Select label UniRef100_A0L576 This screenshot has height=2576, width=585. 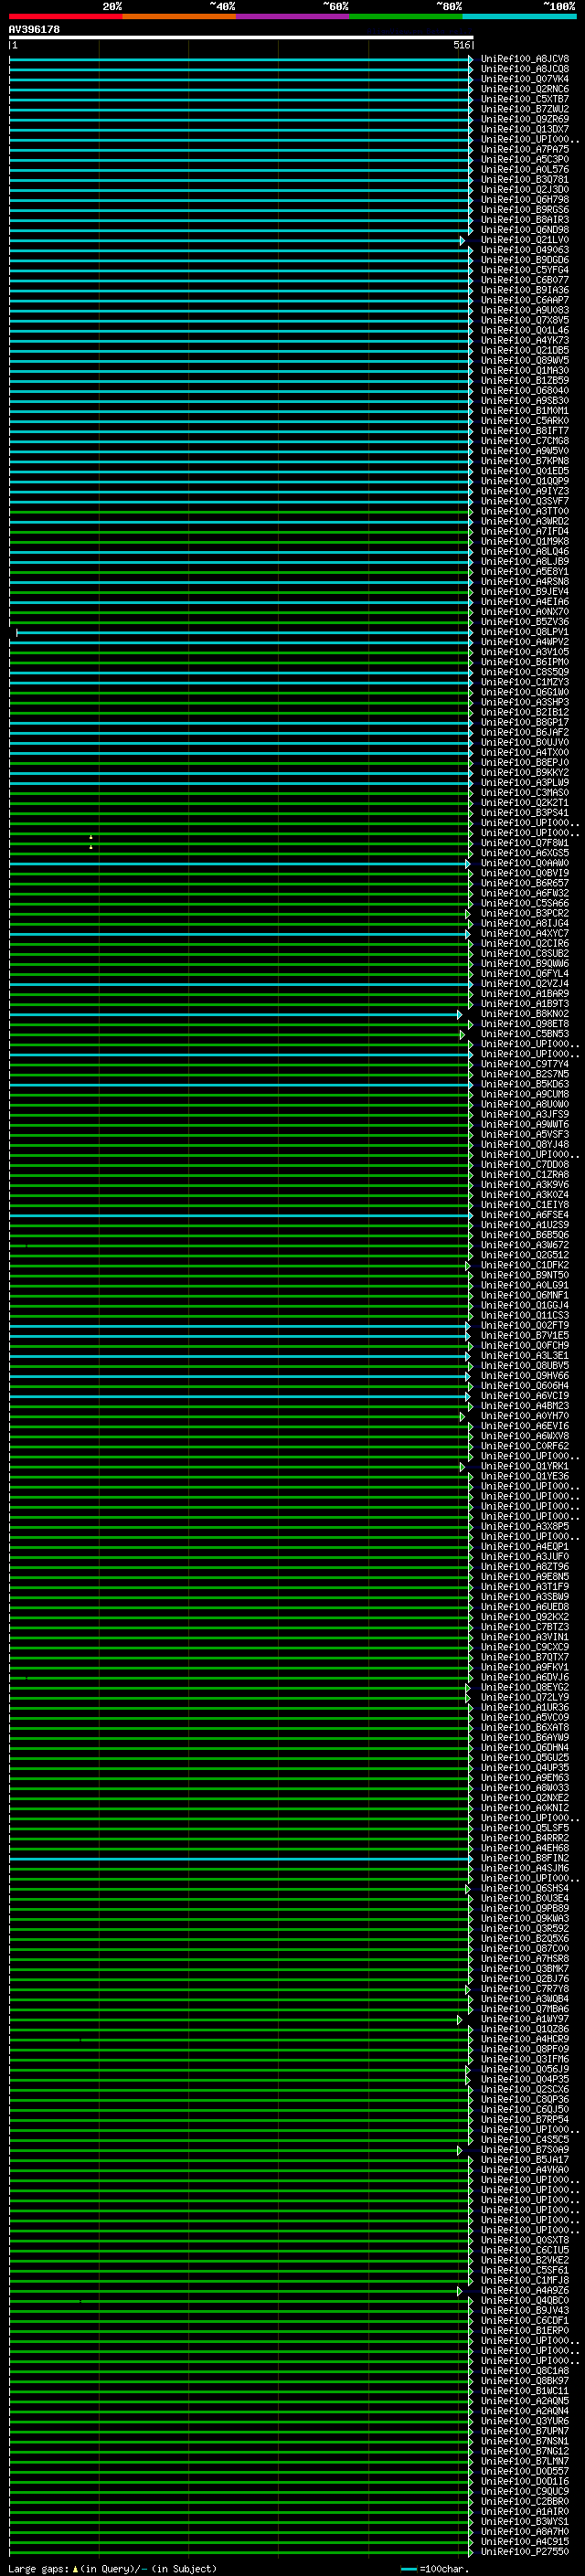pos(525,169)
